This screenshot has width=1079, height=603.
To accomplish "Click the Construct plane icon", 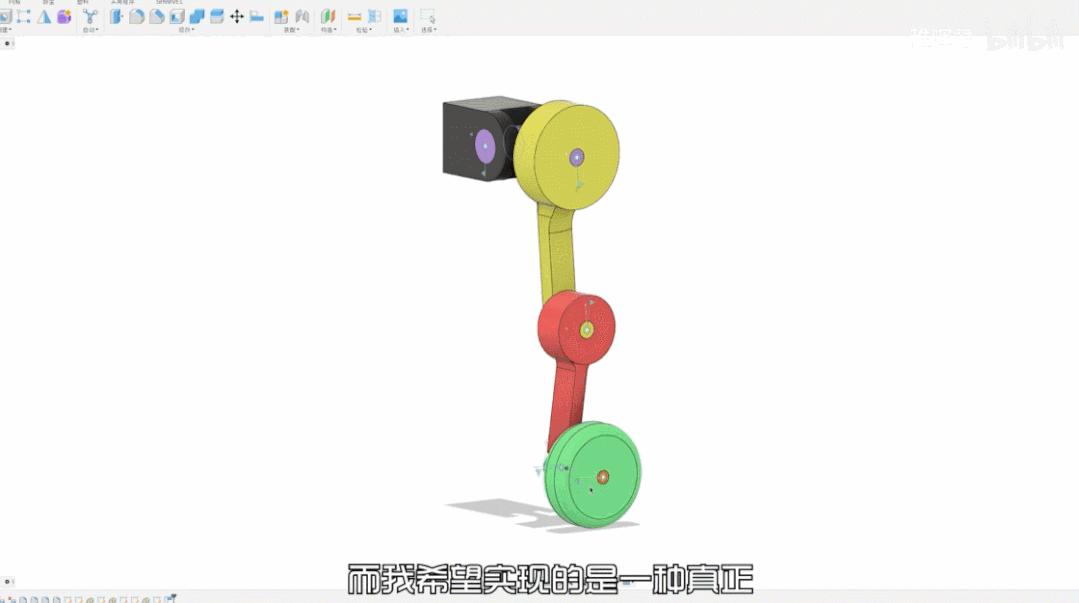I will point(328,17).
